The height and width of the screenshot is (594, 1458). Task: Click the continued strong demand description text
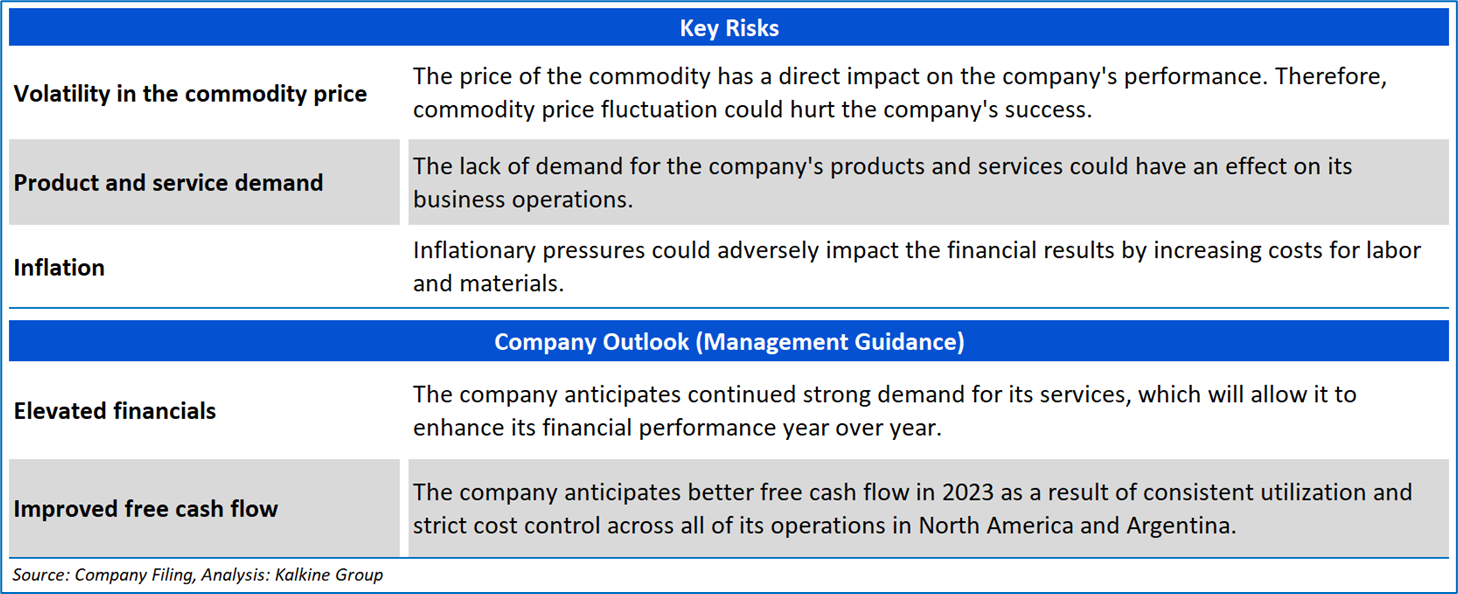pos(884,410)
